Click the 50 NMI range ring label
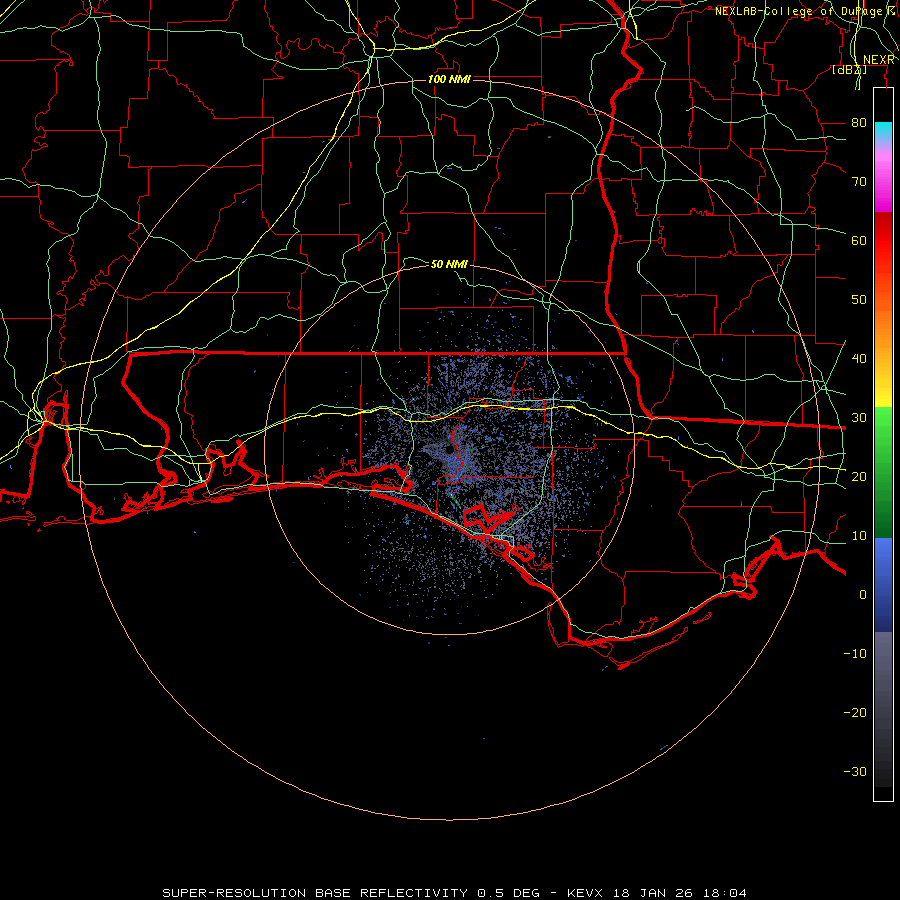The image size is (900, 900). pyautogui.click(x=449, y=264)
